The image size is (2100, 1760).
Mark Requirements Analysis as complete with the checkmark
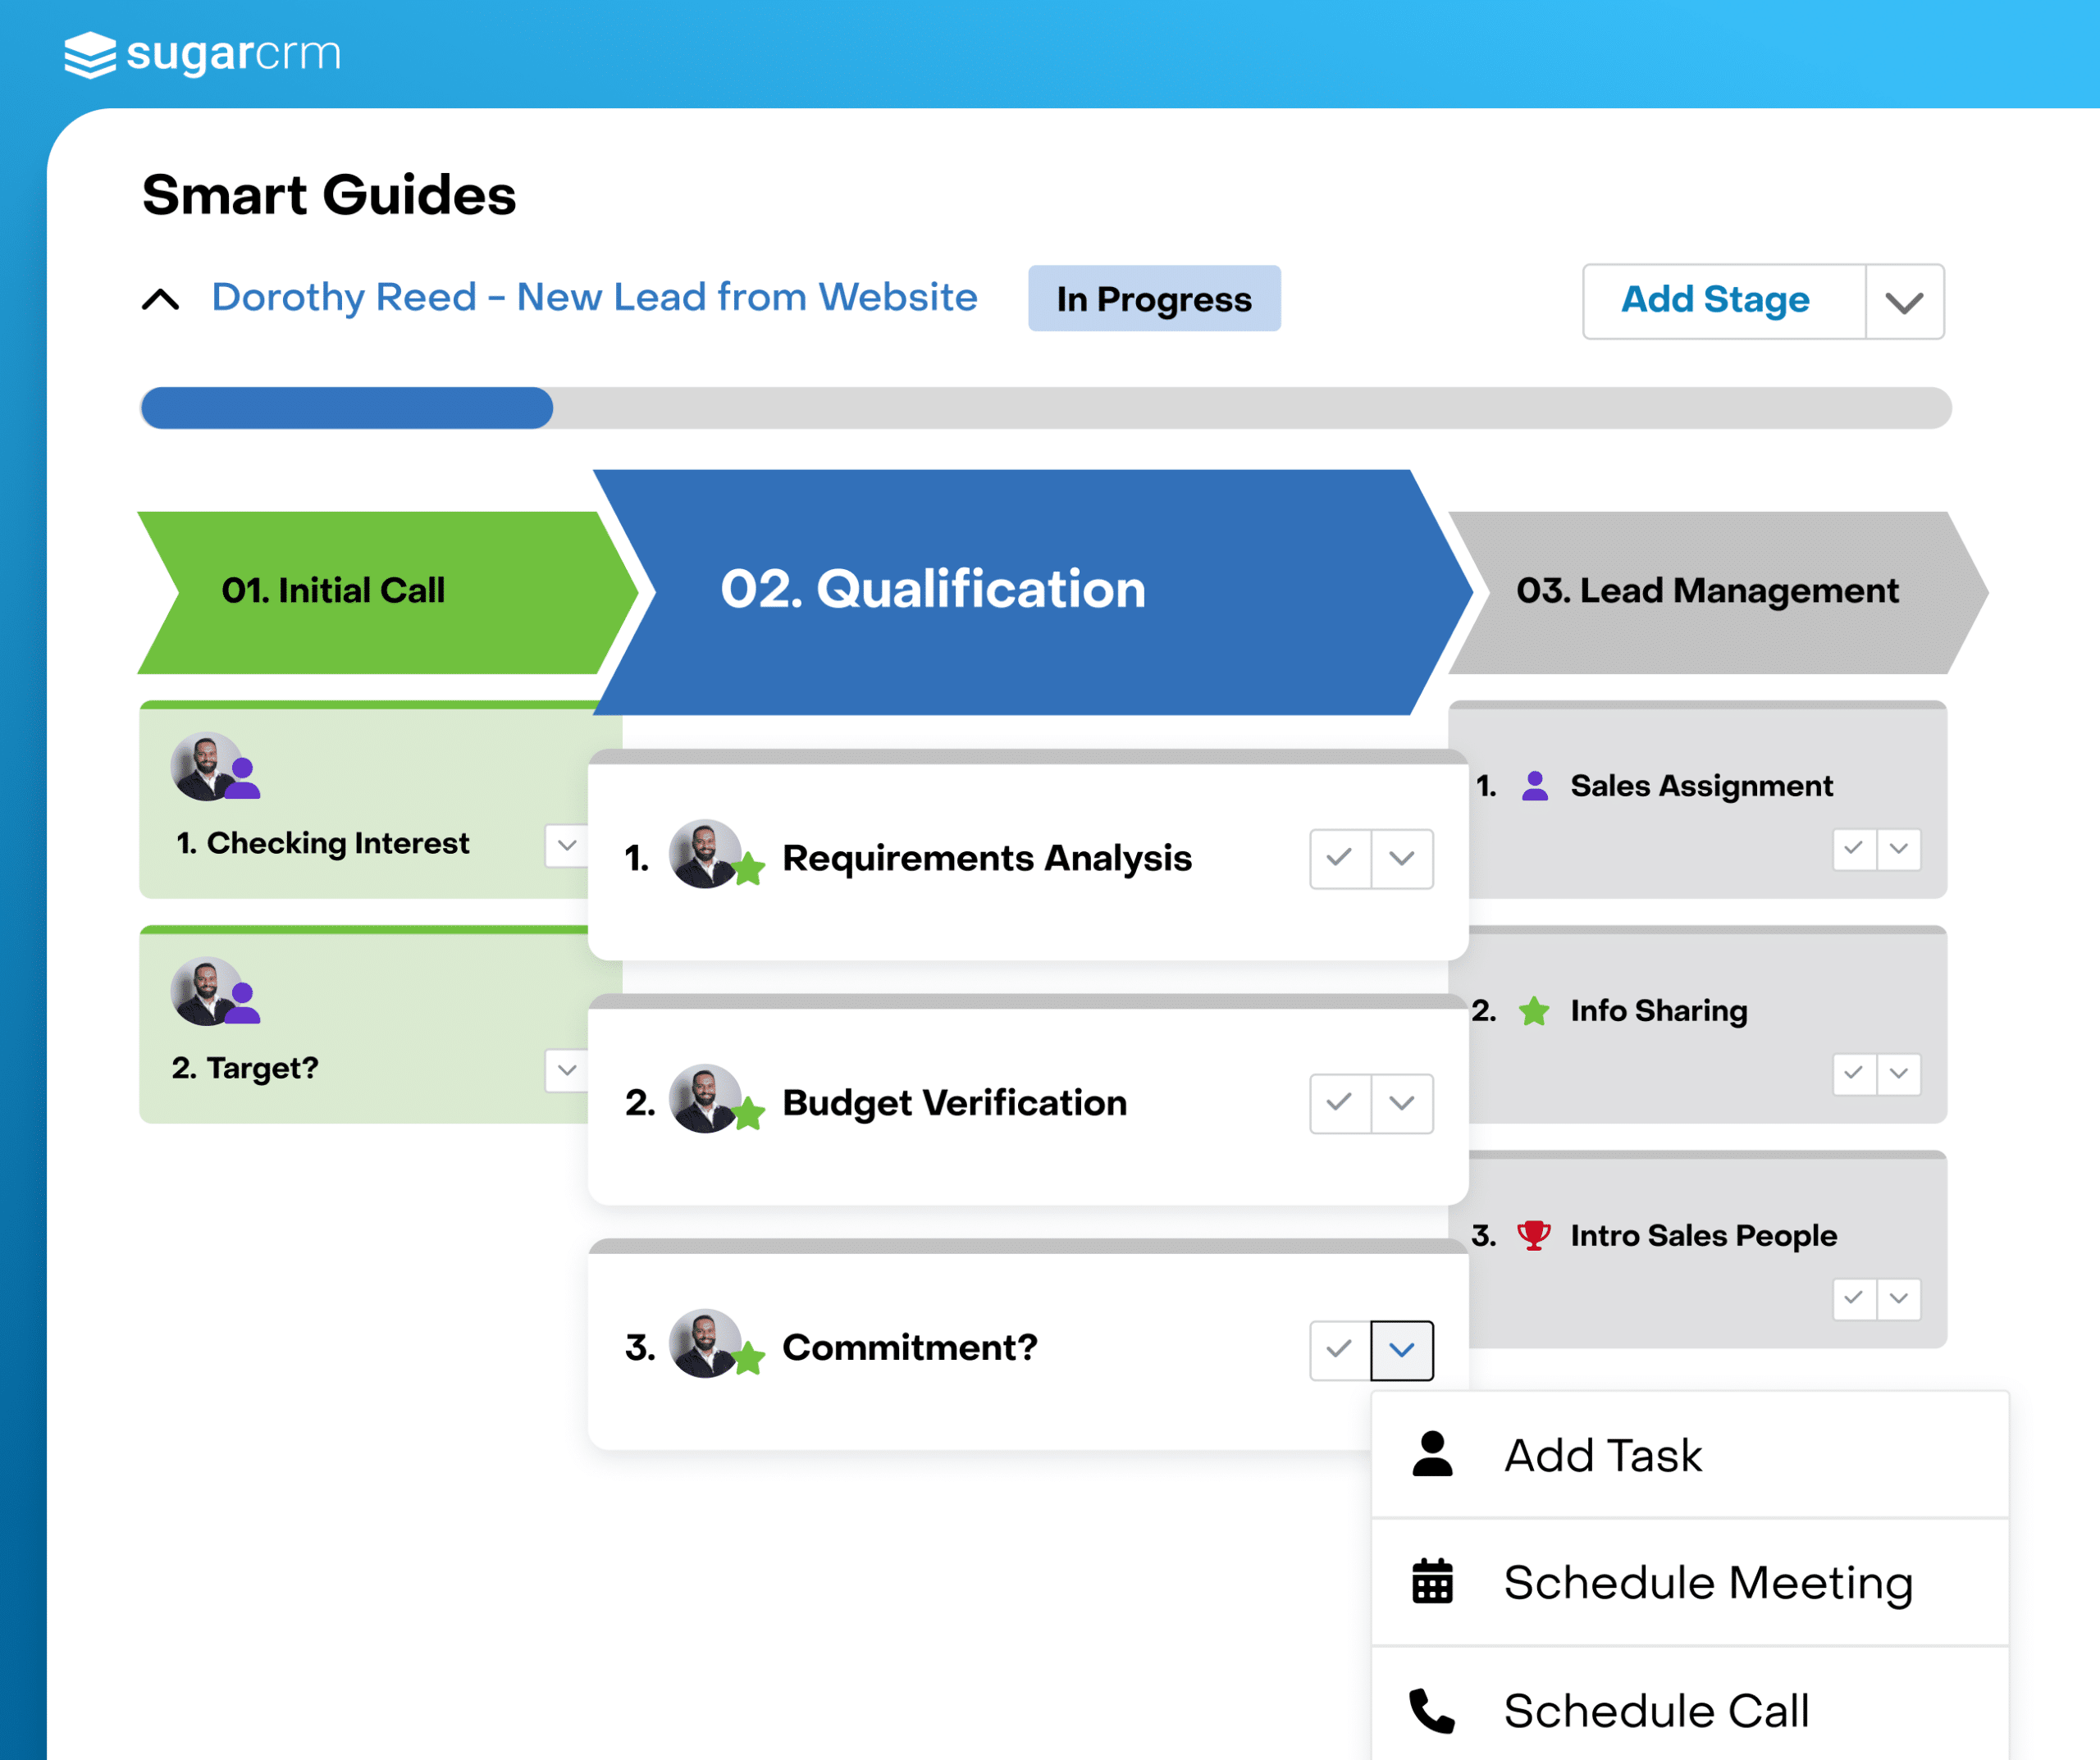coord(1340,858)
